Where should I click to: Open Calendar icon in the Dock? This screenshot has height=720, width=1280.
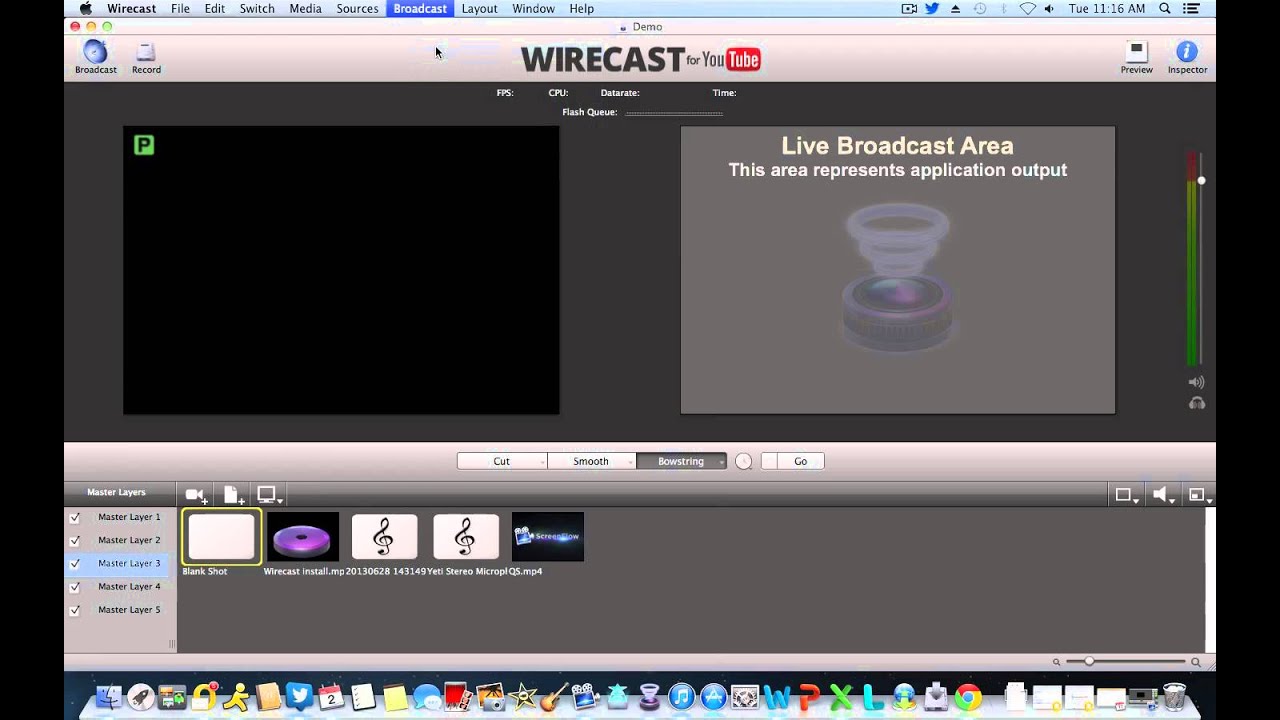[x=331, y=697]
